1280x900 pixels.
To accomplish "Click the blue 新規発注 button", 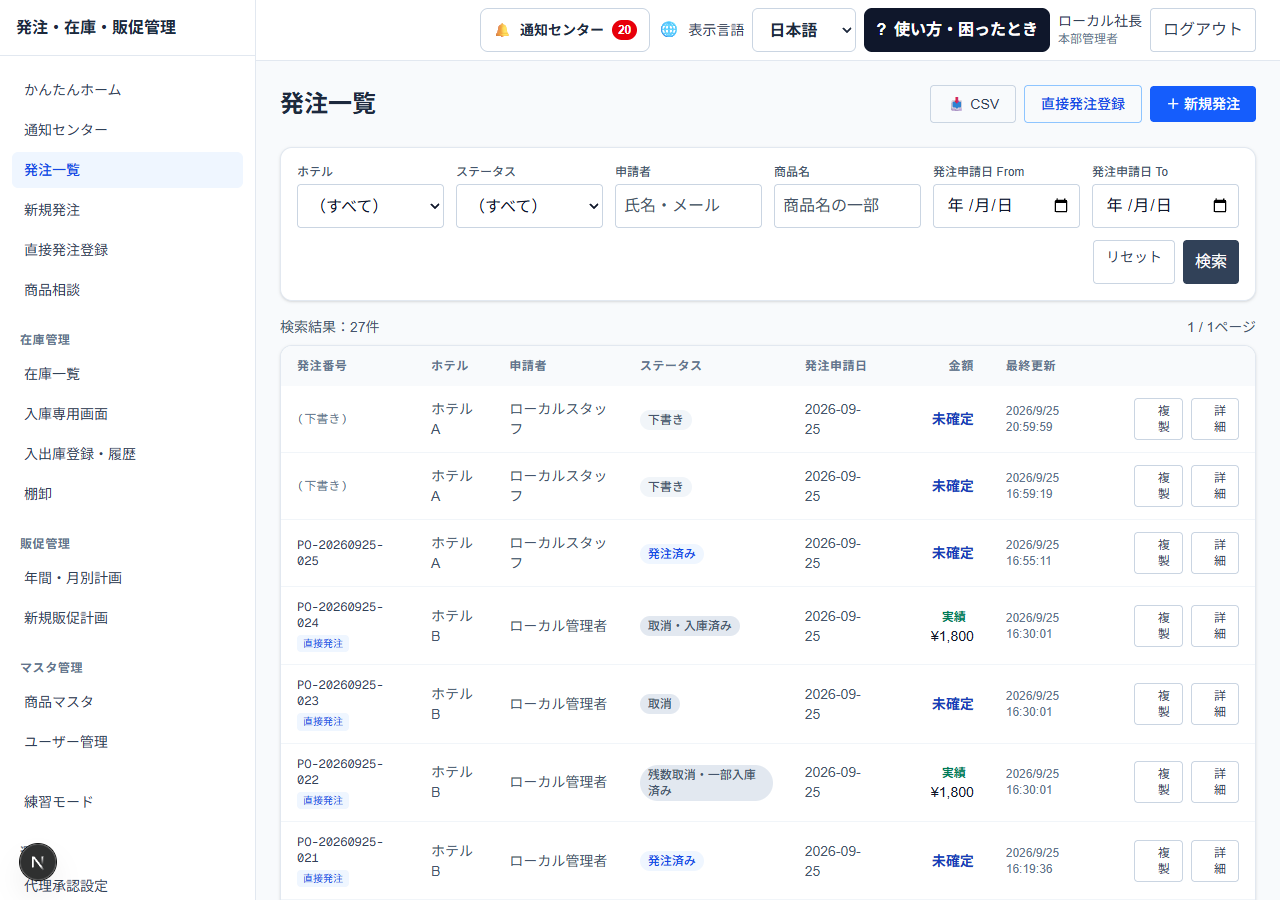I will tap(1203, 104).
